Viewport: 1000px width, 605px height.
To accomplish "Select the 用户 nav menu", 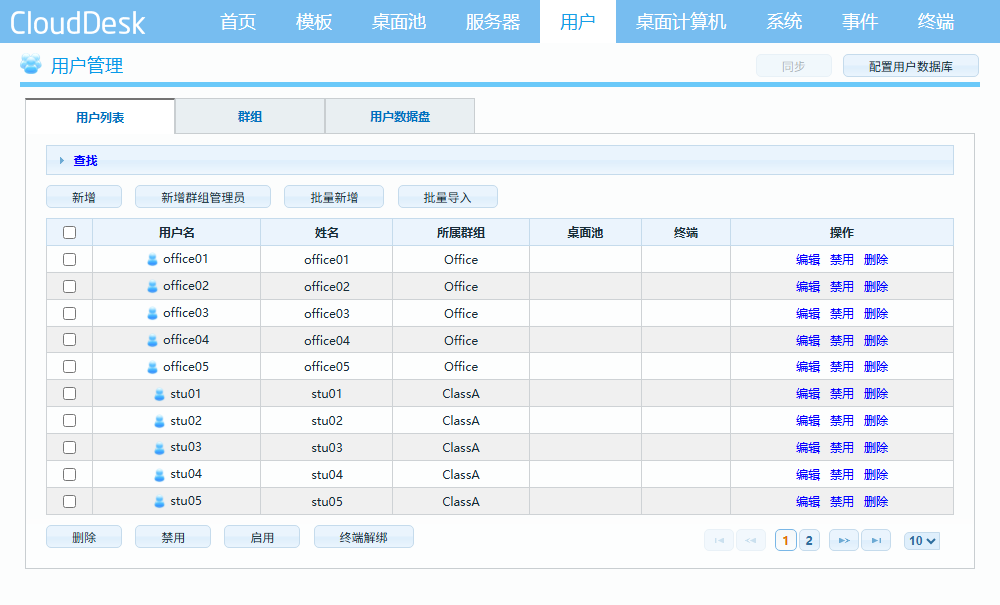I will point(578,22).
